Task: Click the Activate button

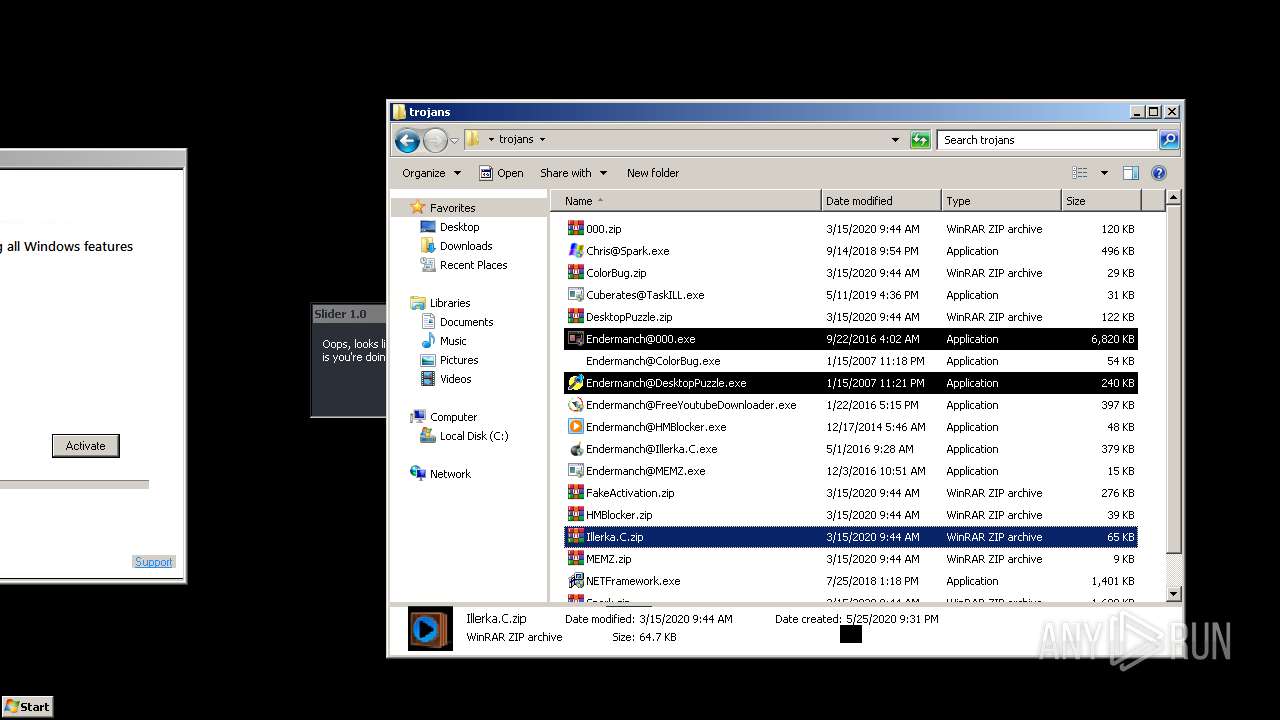Action: pos(86,446)
